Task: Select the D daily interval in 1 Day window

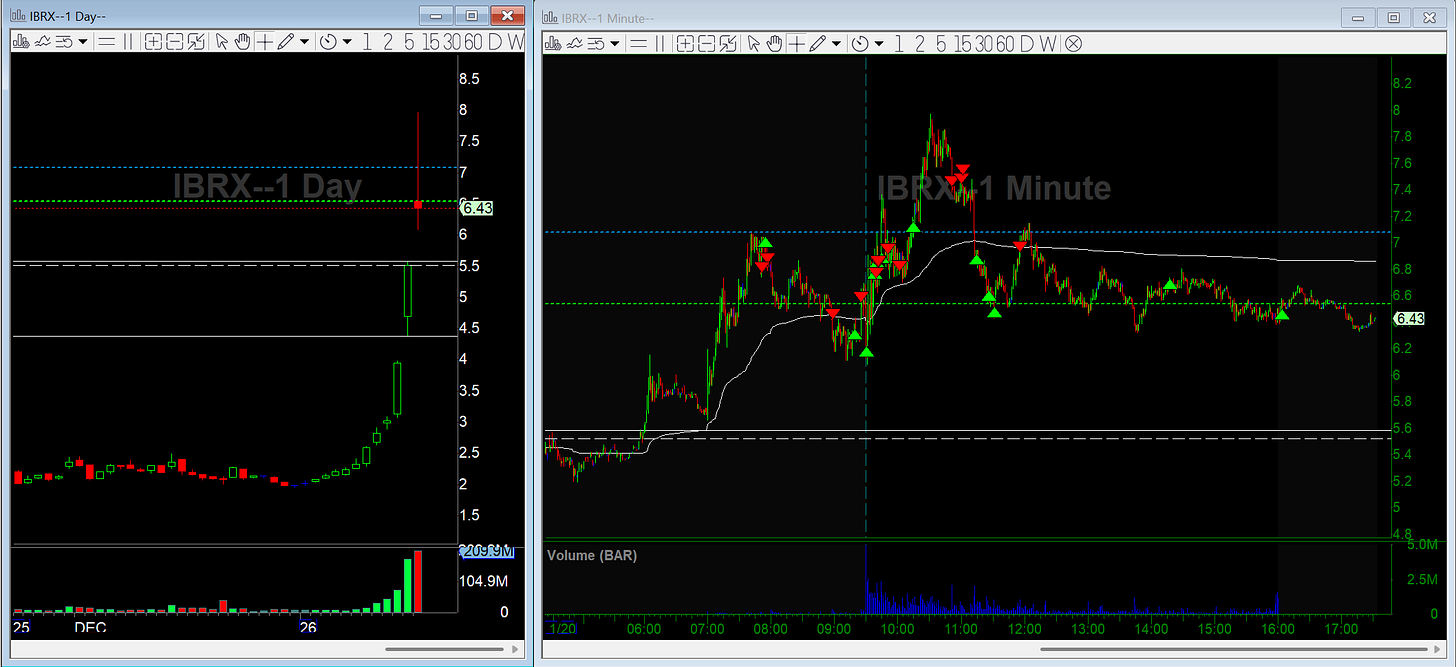Action: pyautogui.click(x=495, y=42)
